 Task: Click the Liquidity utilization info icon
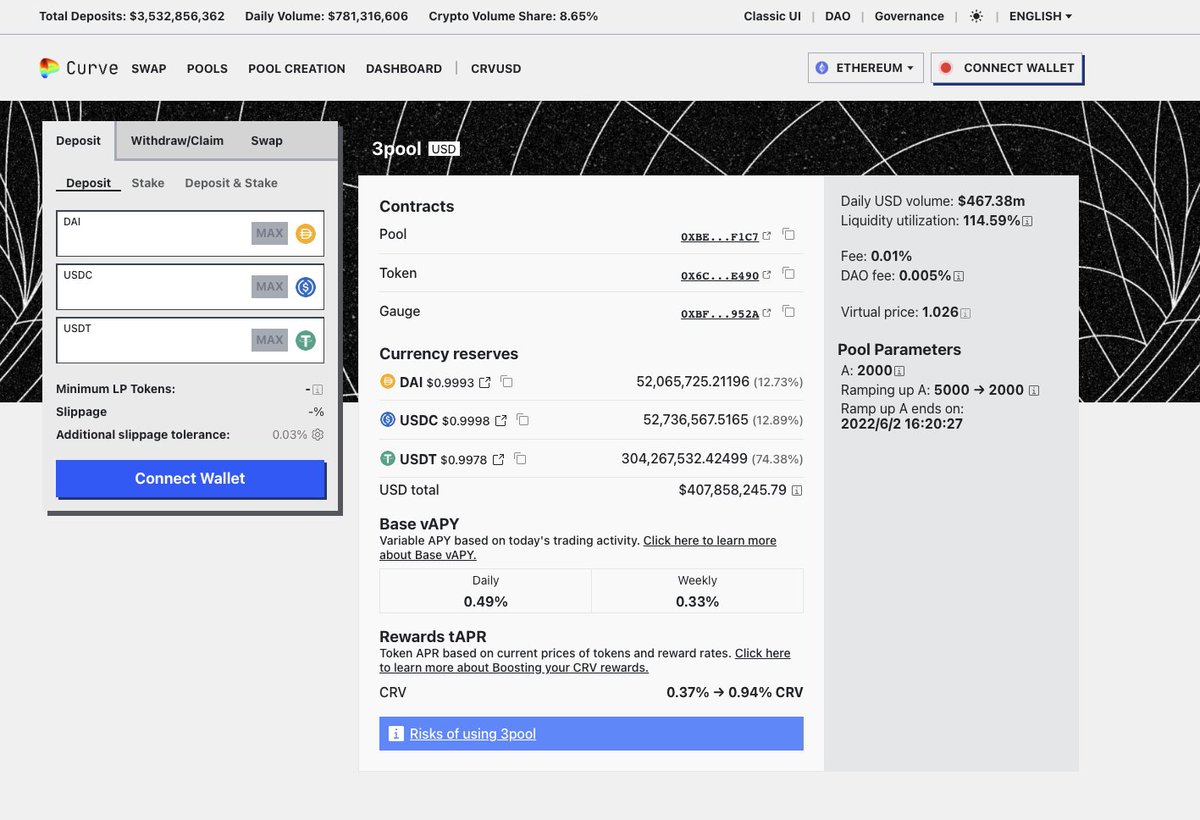click(x=1027, y=221)
